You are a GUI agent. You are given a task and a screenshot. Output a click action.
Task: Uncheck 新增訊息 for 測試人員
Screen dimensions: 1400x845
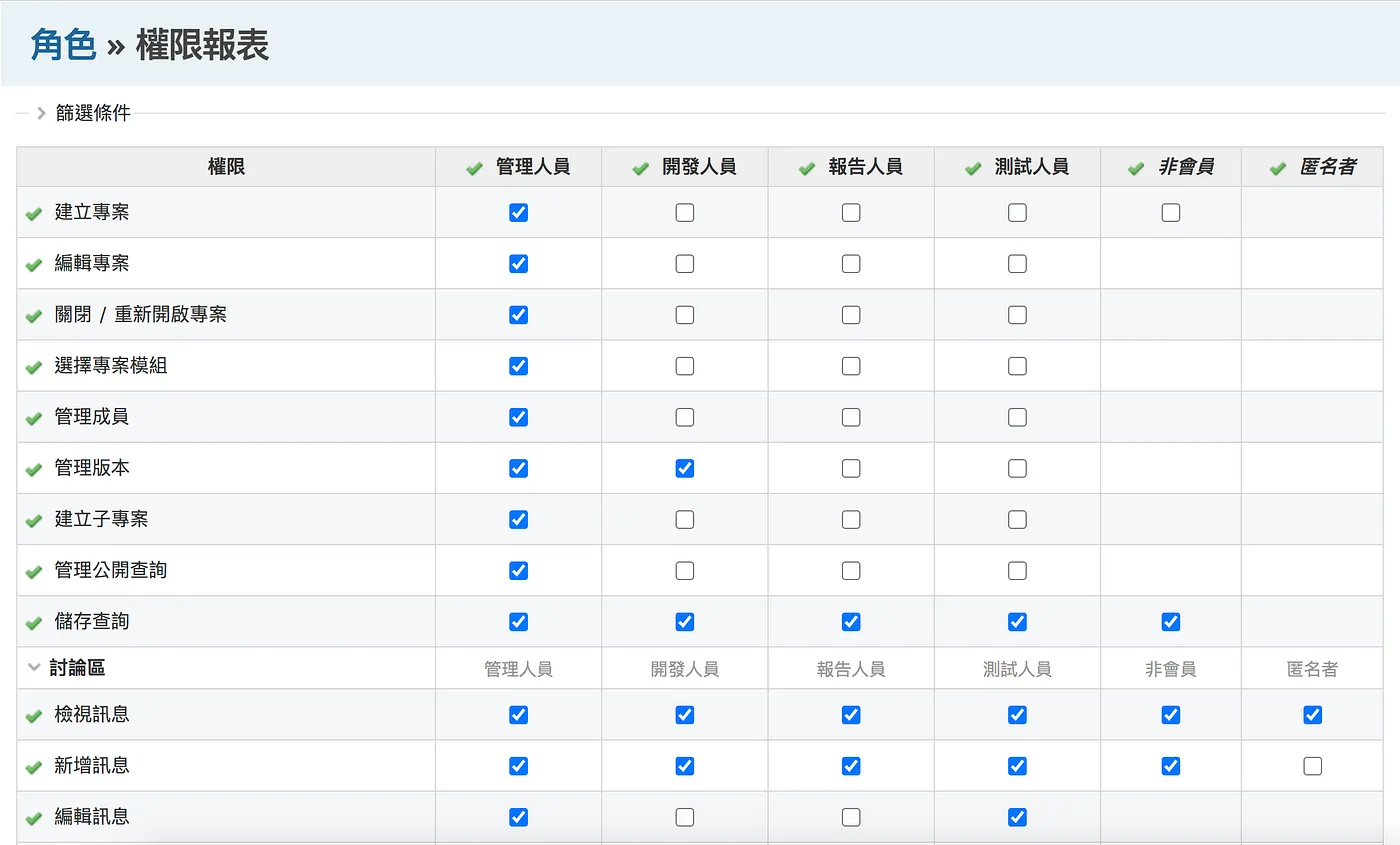(1017, 766)
